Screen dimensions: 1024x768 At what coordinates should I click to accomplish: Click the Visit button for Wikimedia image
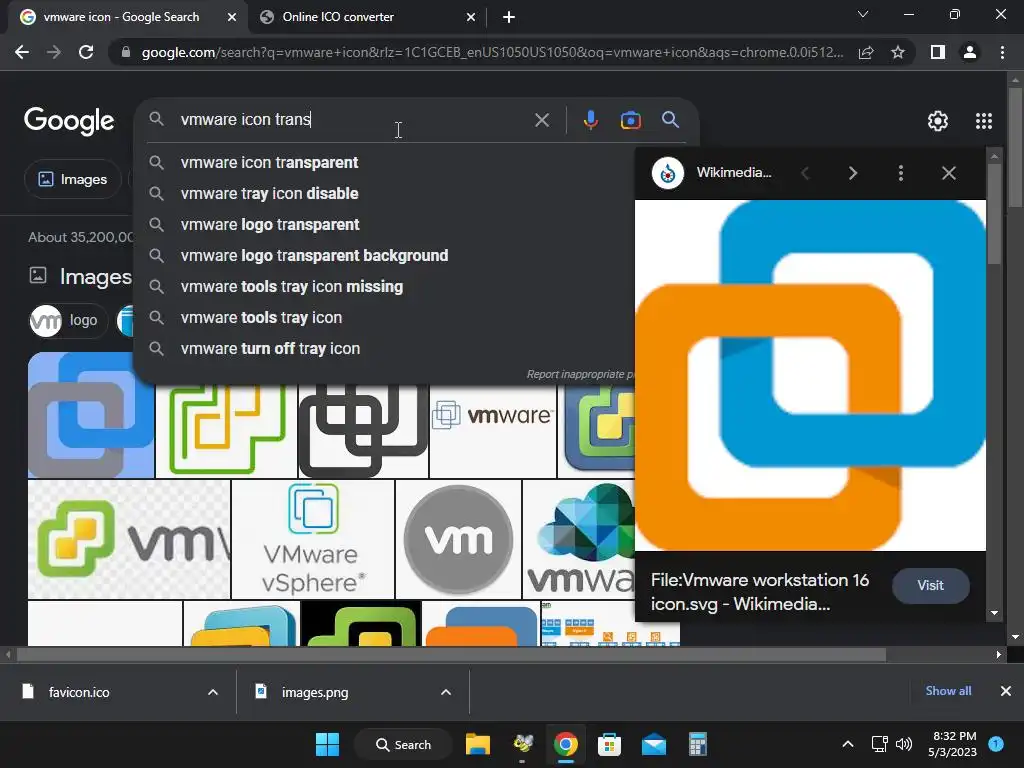pyautogui.click(x=931, y=586)
